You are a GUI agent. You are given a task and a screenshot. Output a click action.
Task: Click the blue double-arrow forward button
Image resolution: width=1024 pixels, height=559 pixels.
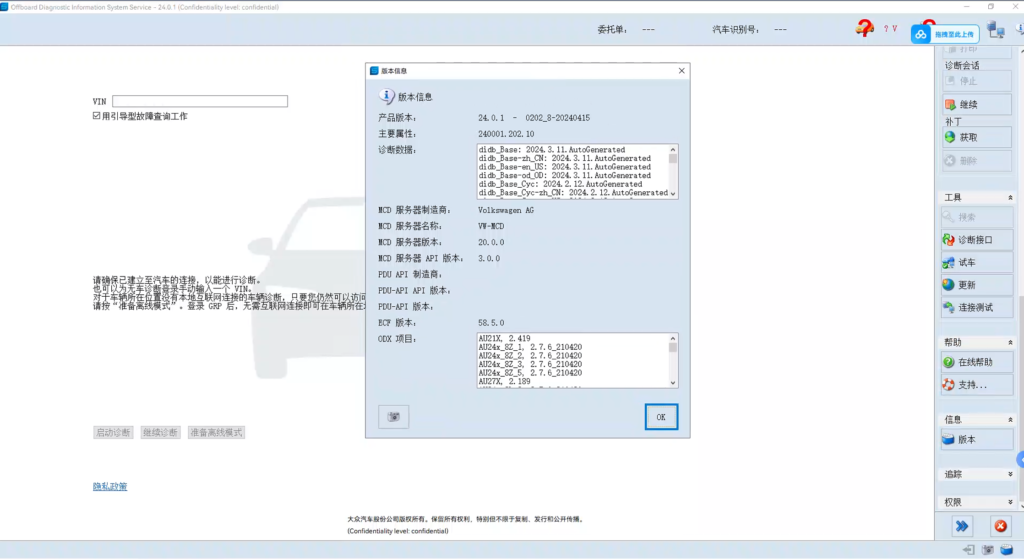[961, 526]
